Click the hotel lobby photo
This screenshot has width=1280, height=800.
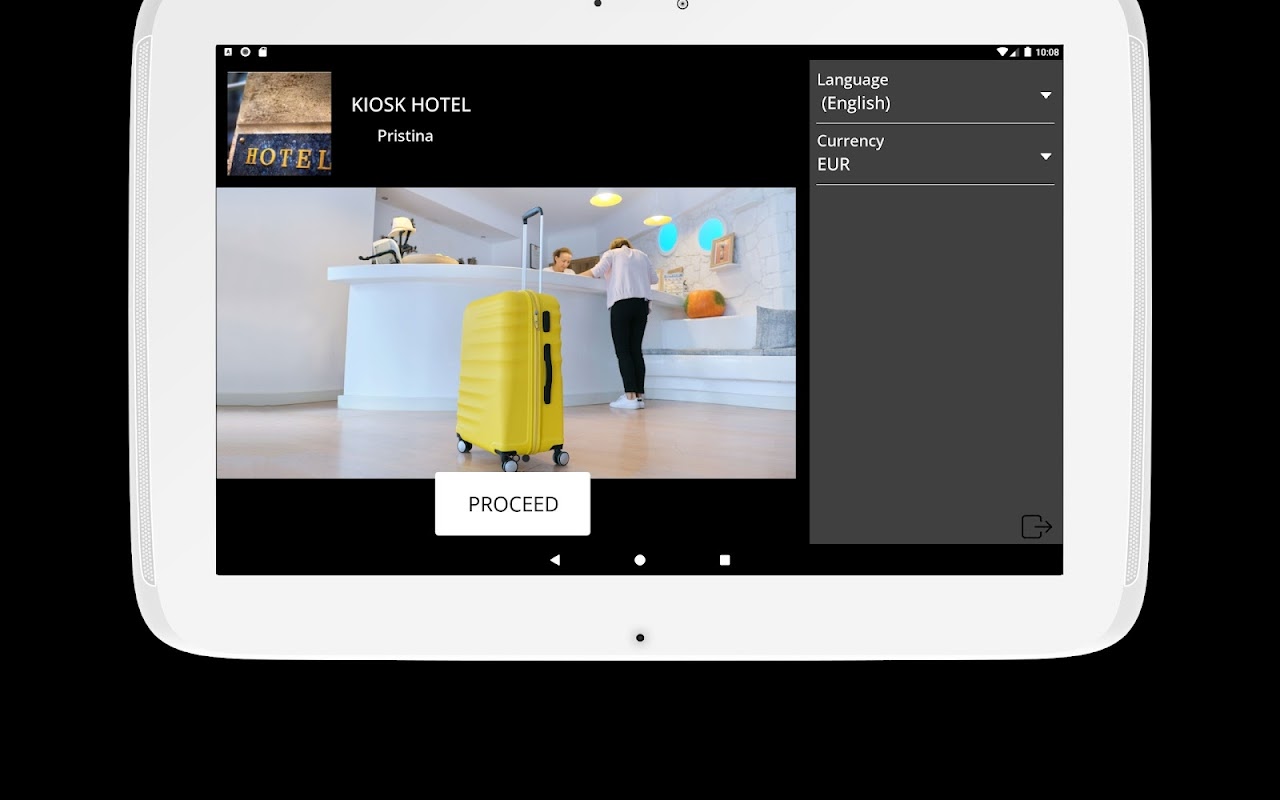click(x=506, y=333)
